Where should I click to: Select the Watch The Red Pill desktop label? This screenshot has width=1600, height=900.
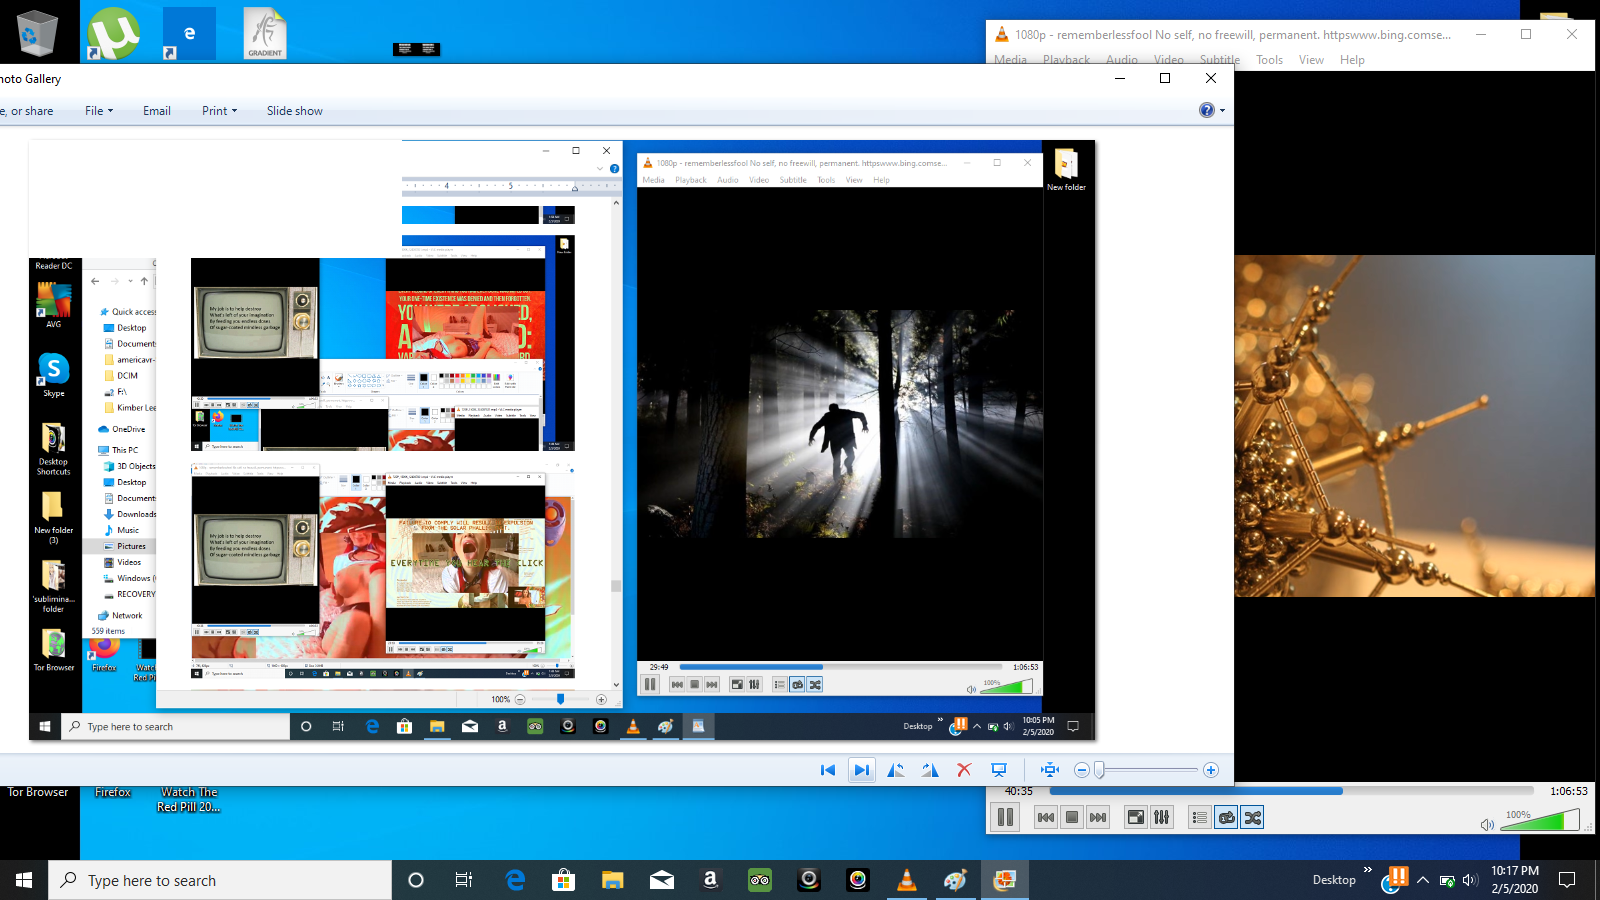[189, 799]
